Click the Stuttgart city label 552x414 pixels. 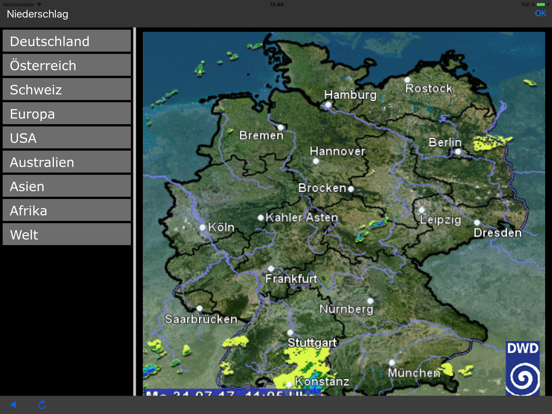click(x=312, y=343)
